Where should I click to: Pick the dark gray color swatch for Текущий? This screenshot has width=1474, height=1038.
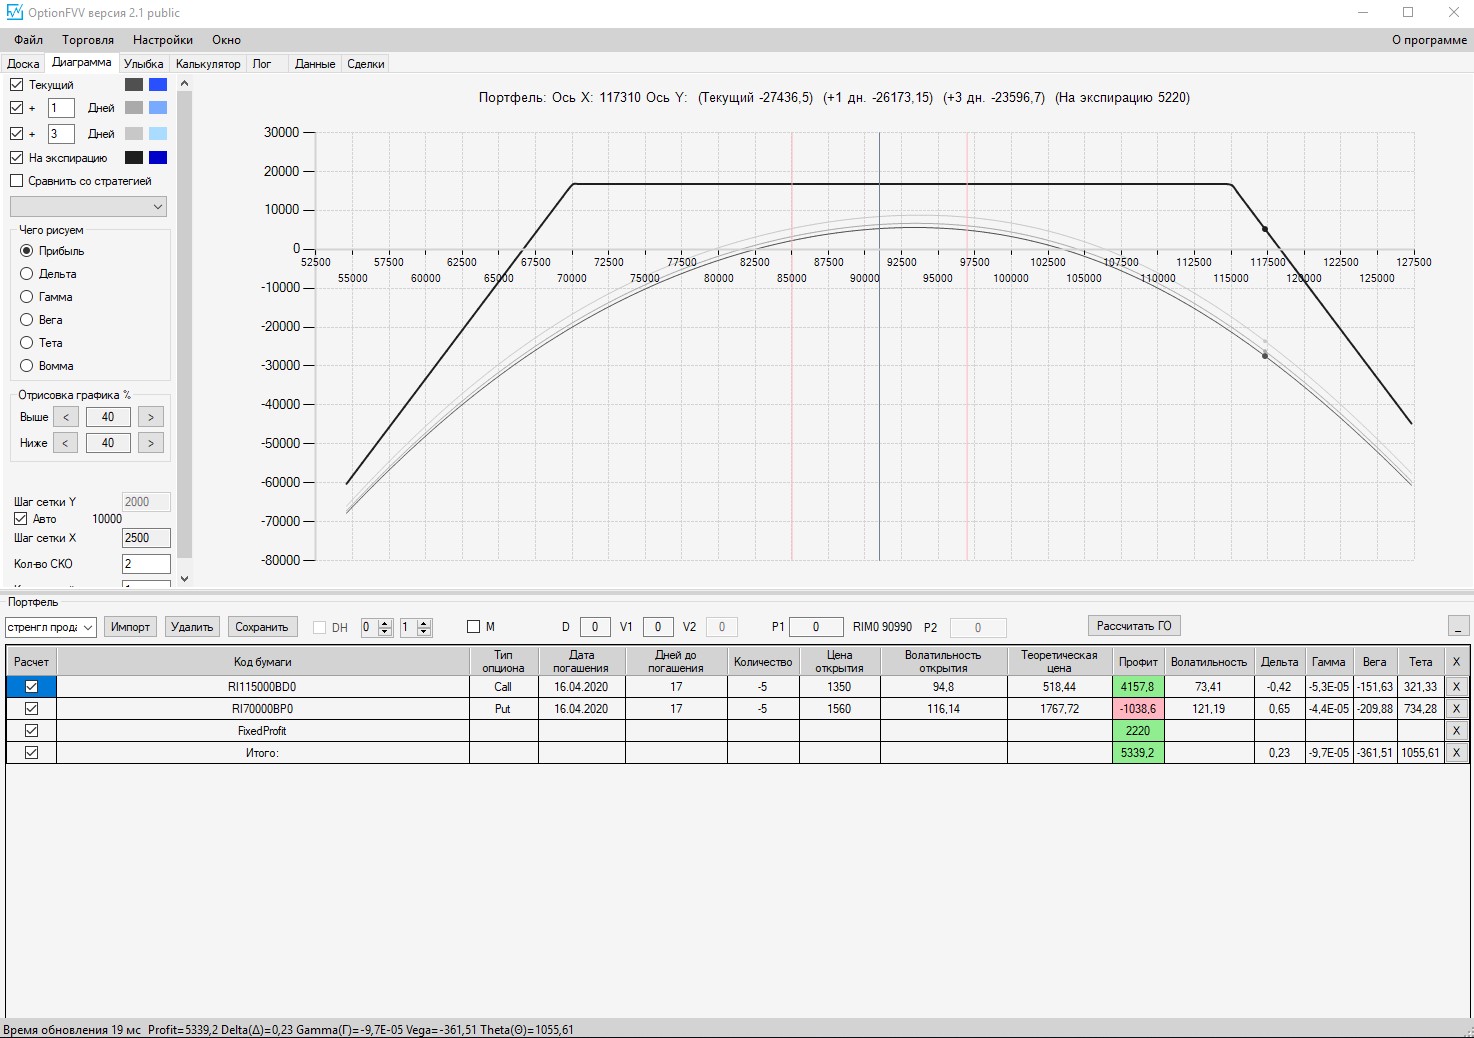[134, 85]
